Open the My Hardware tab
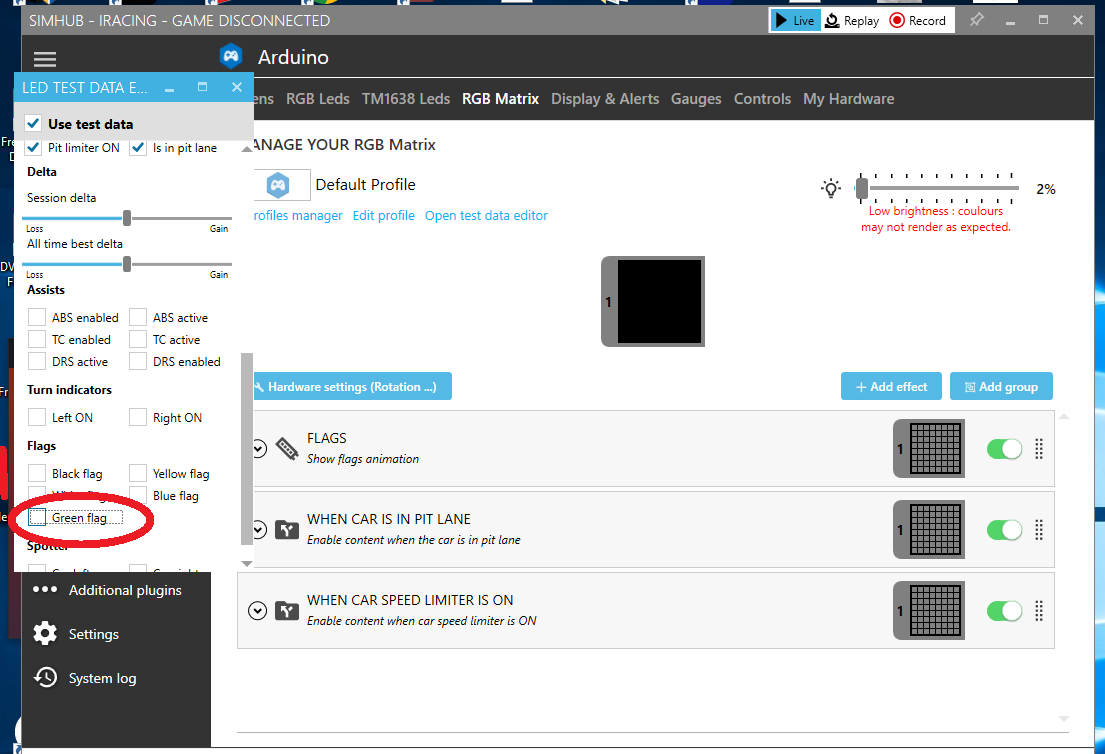The image size is (1105, 754). [x=848, y=99]
